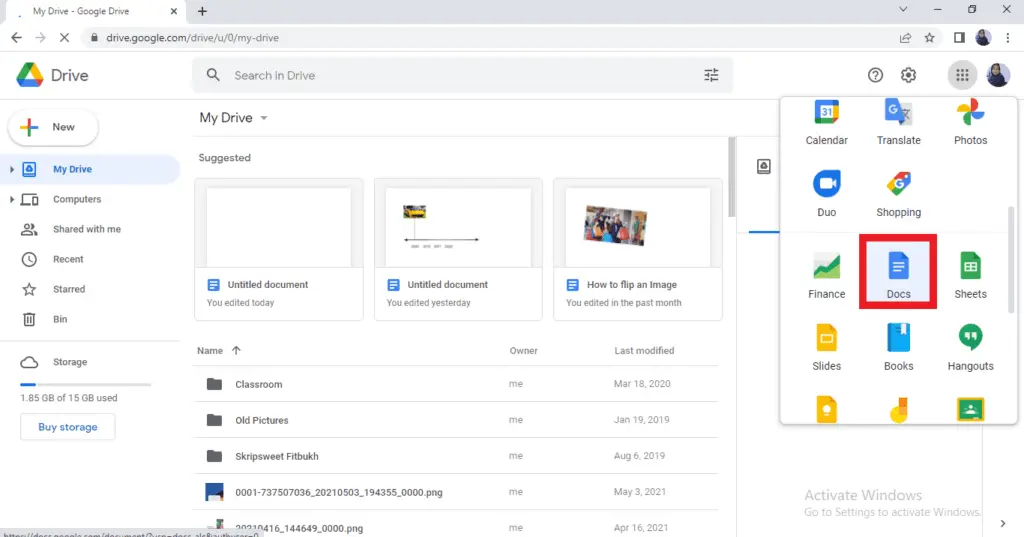Go back to previous page
The width and height of the screenshot is (1024, 537).
click(x=16, y=38)
